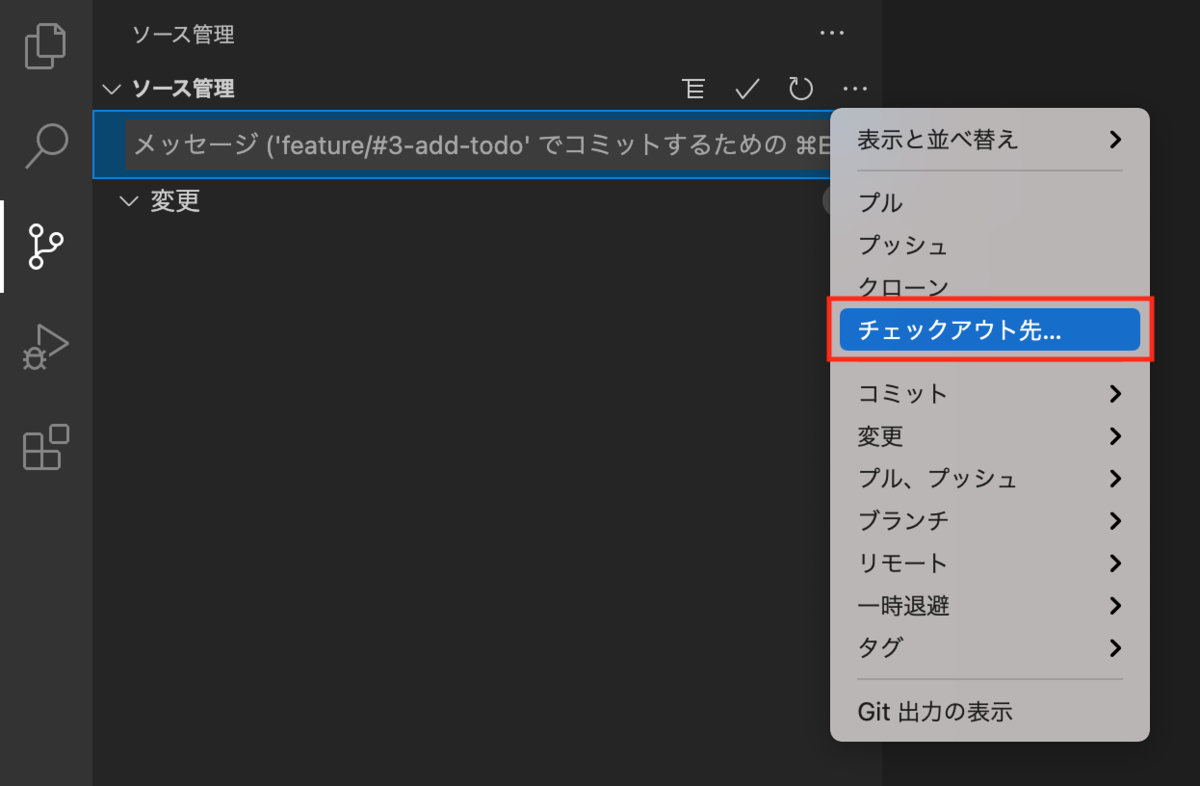Open the Extensions icon
1200x786 pixels.
coord(45,449)
